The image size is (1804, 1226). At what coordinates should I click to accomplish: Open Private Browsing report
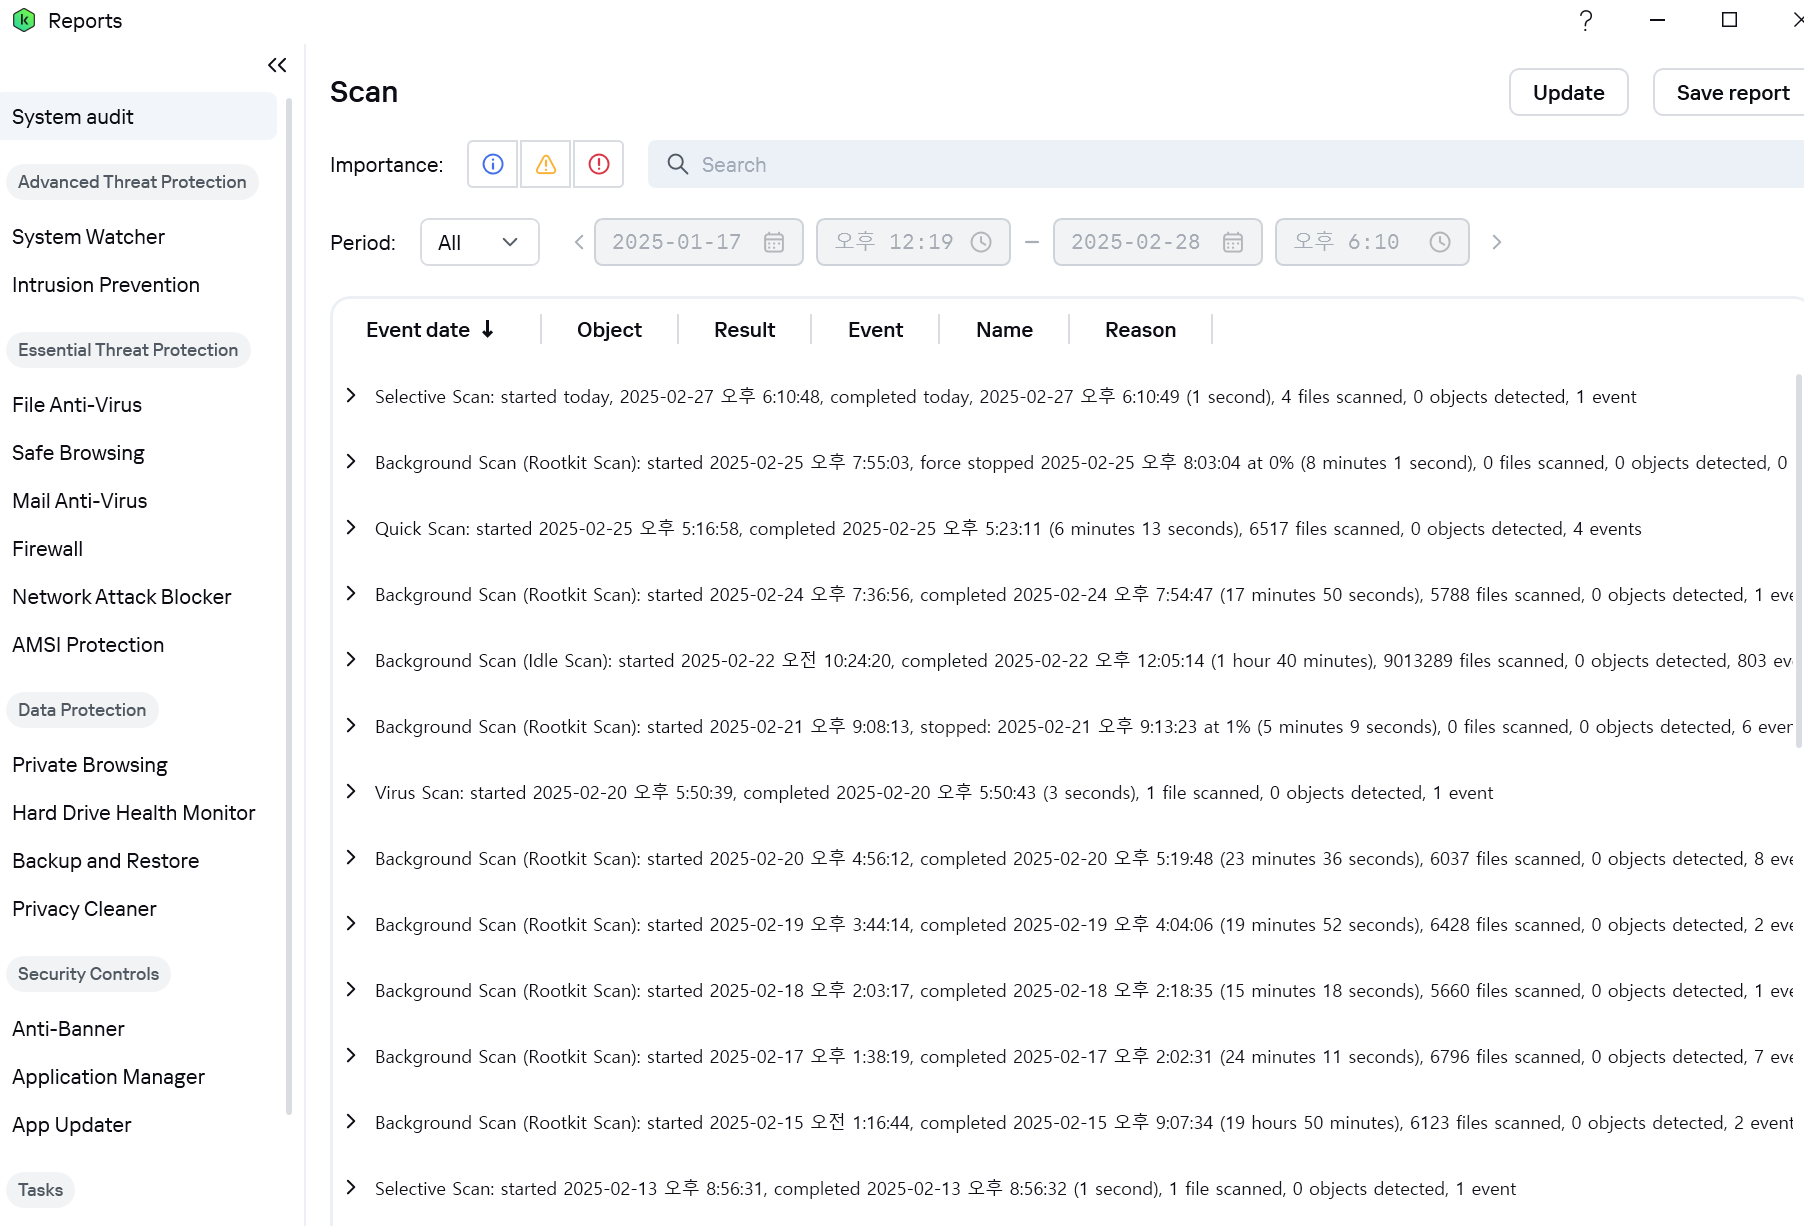(x=90, y=765)
